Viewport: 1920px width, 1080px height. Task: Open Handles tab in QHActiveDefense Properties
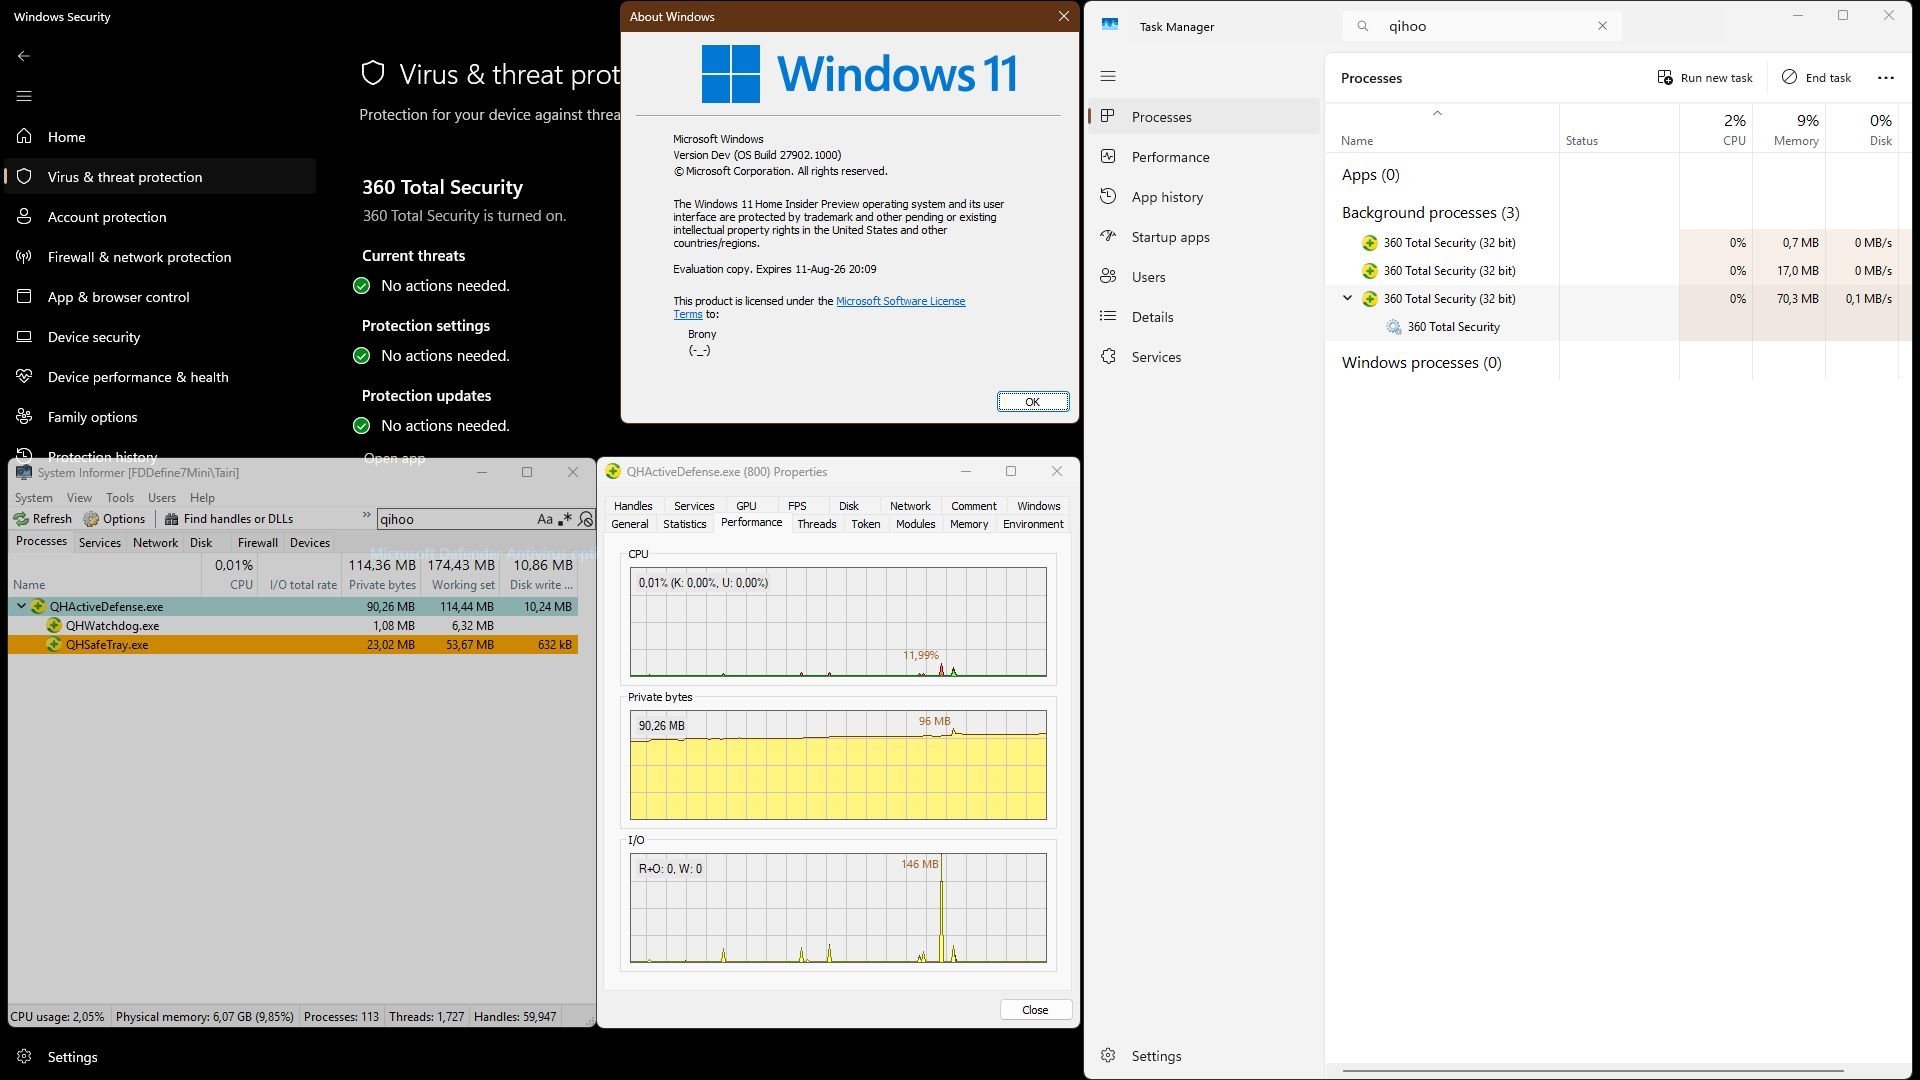[x=633, y=506]
